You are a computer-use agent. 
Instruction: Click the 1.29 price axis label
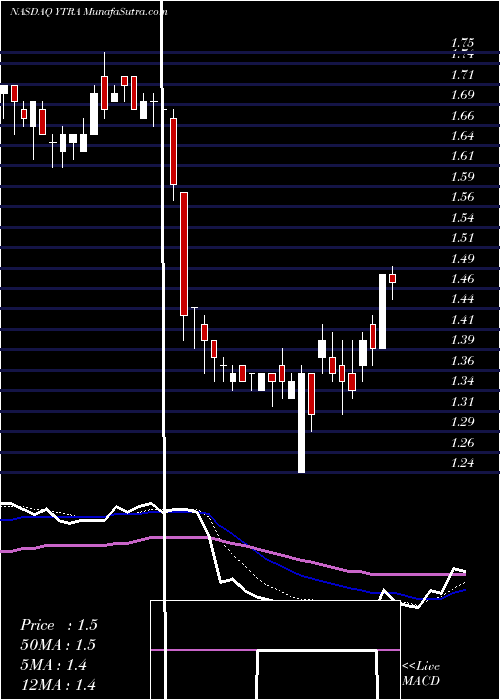(x=462, y=422)
